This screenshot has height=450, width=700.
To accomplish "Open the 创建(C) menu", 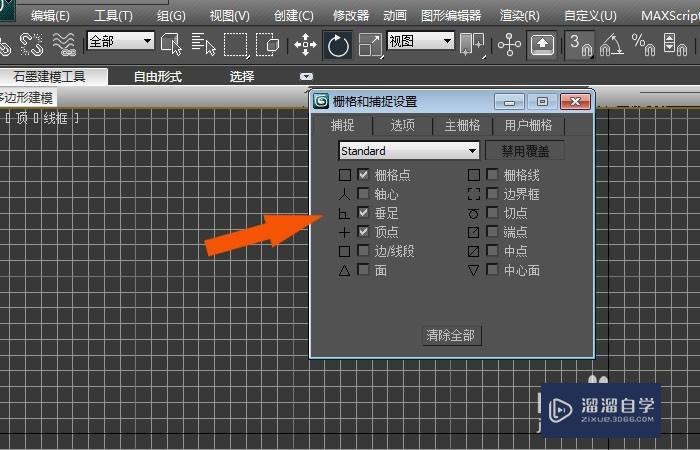I will click(294, 16).
